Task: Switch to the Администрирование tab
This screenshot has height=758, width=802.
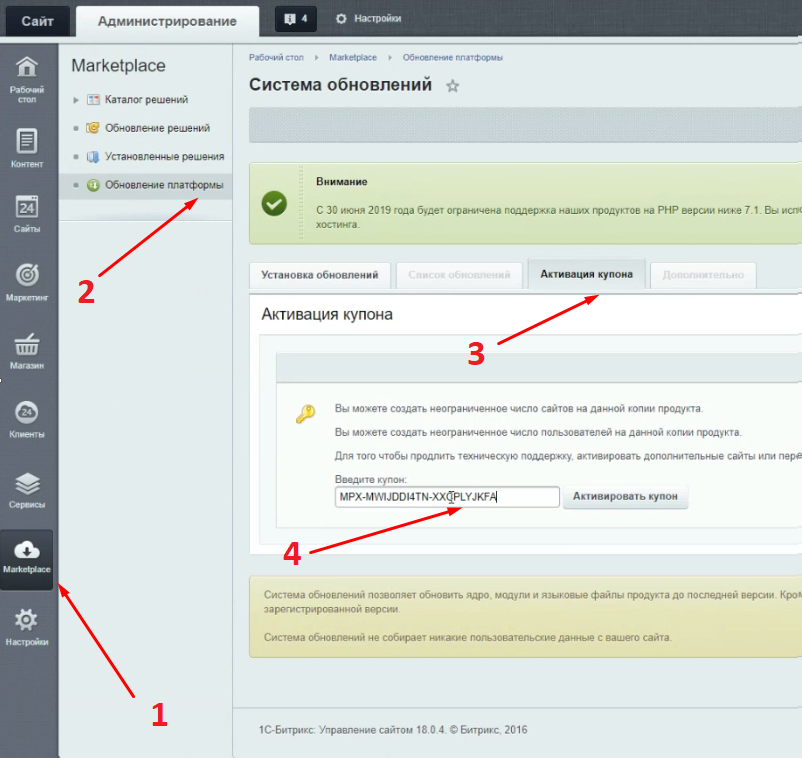Action: click(167, 21)
